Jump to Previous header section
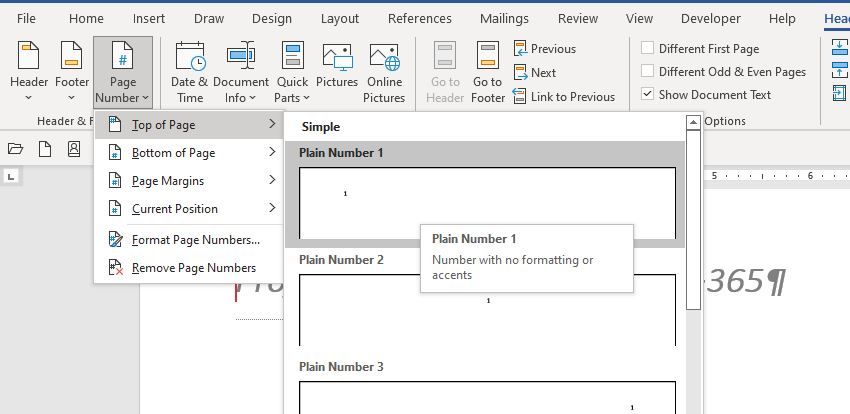The image size is (850, 414). [x=544, y=49]
